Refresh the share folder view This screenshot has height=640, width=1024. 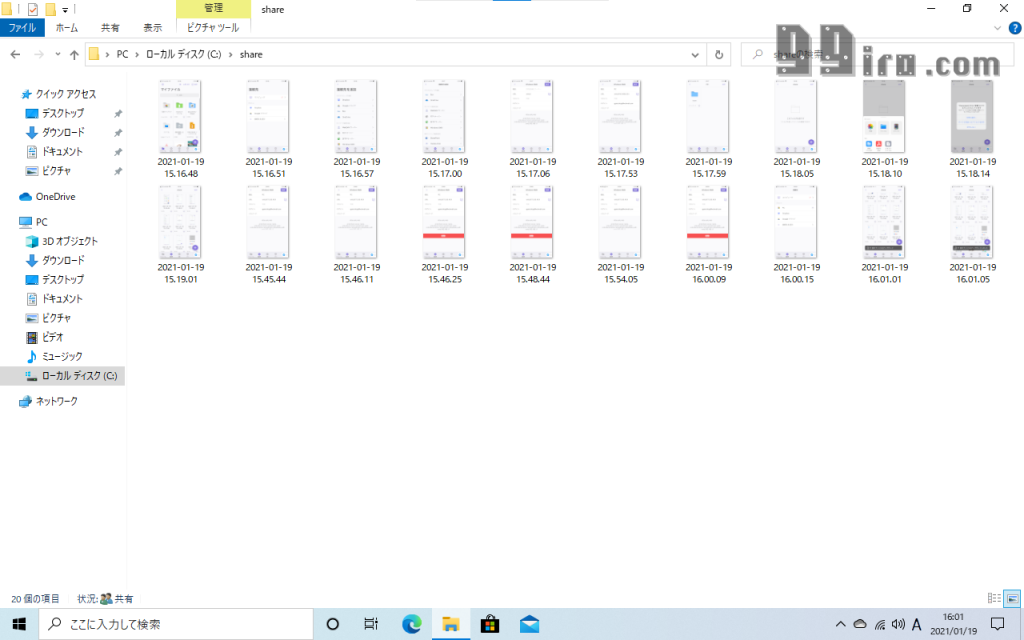[719, 54]
